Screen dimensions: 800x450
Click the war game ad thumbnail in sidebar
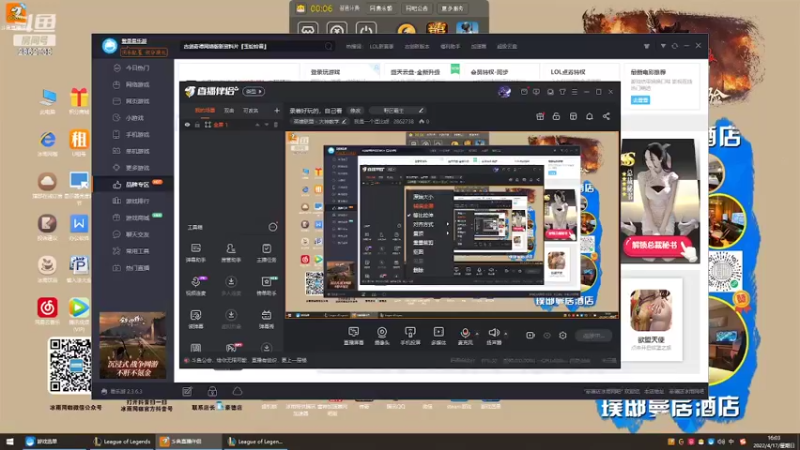click(x=133, y=345)
